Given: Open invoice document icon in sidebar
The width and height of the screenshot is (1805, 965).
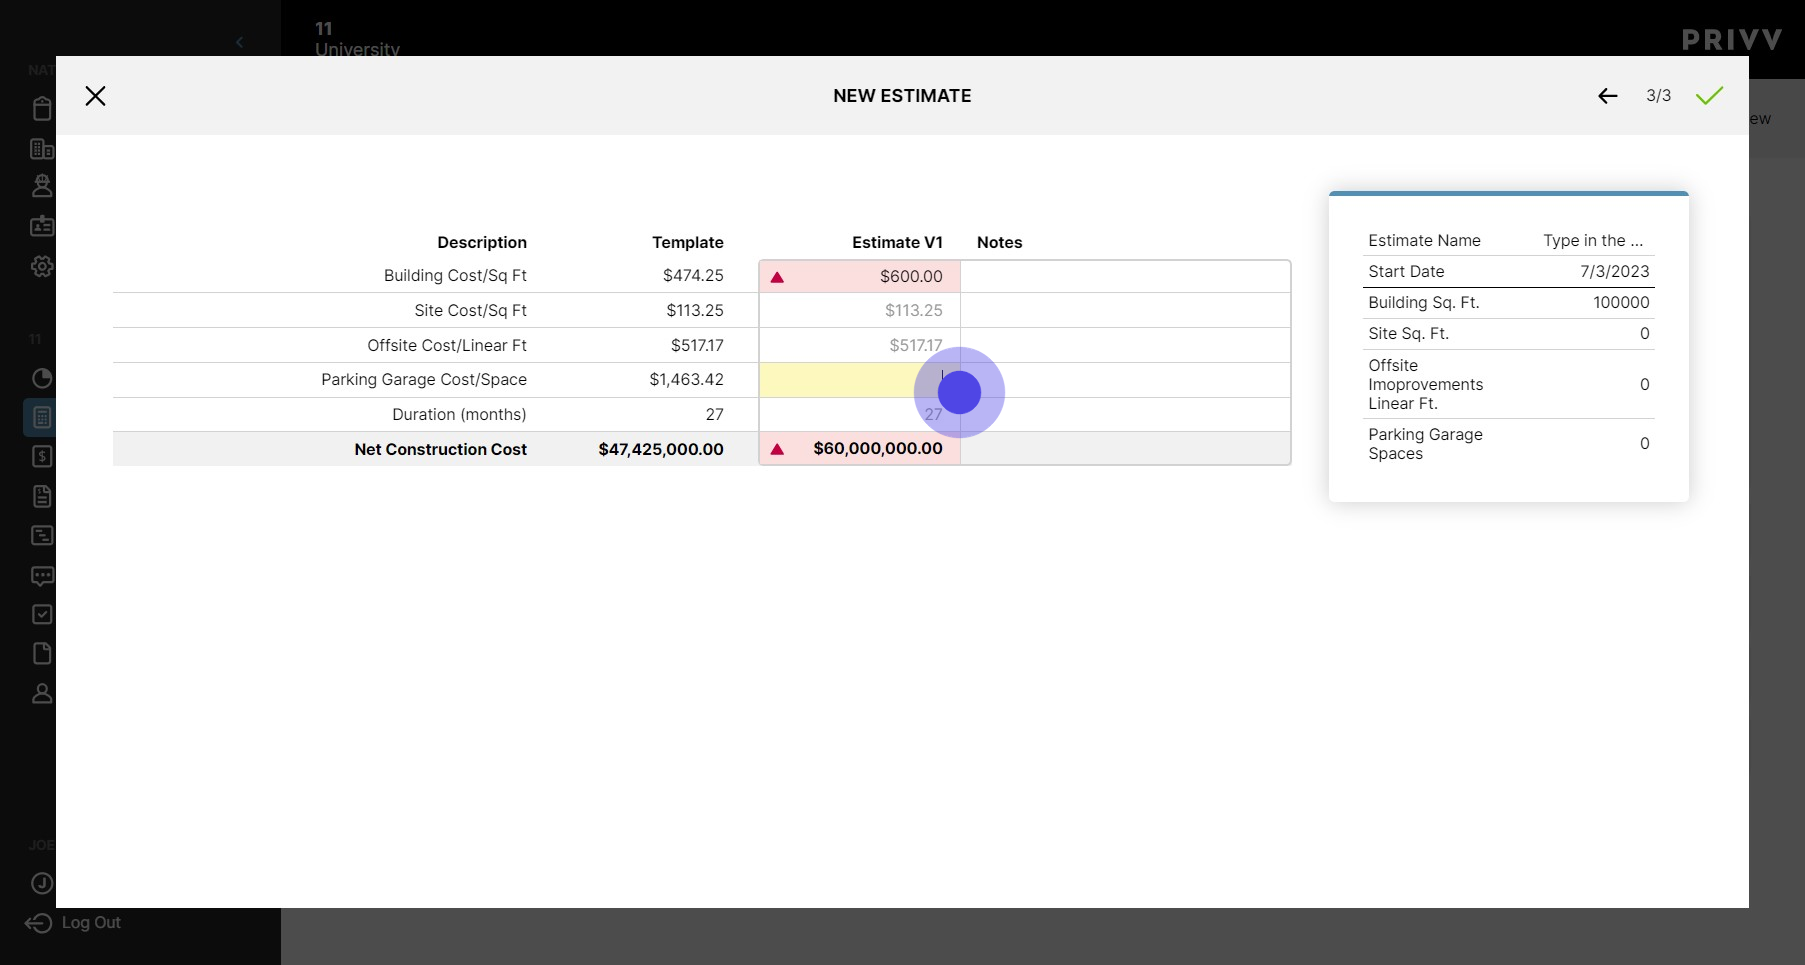Looking at the screenshot, I should [42, 496].
